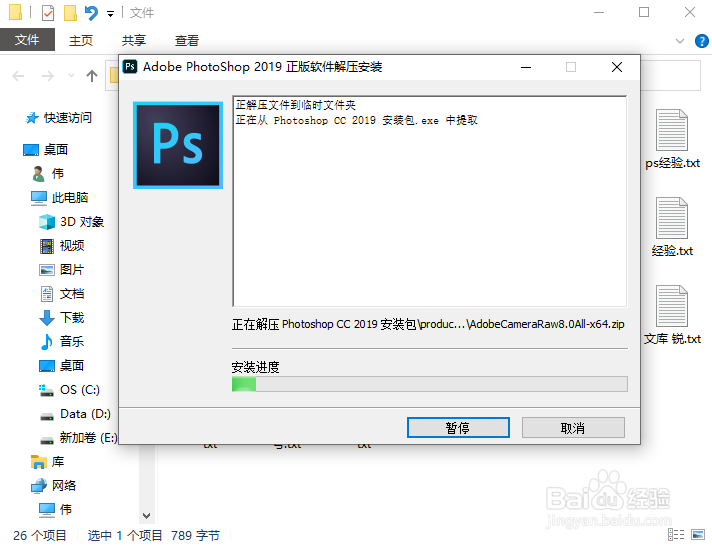Viewport: 712px width, 546px height.
Task: Click the properties icon in quick access toolbar
Action: (48, 13)
